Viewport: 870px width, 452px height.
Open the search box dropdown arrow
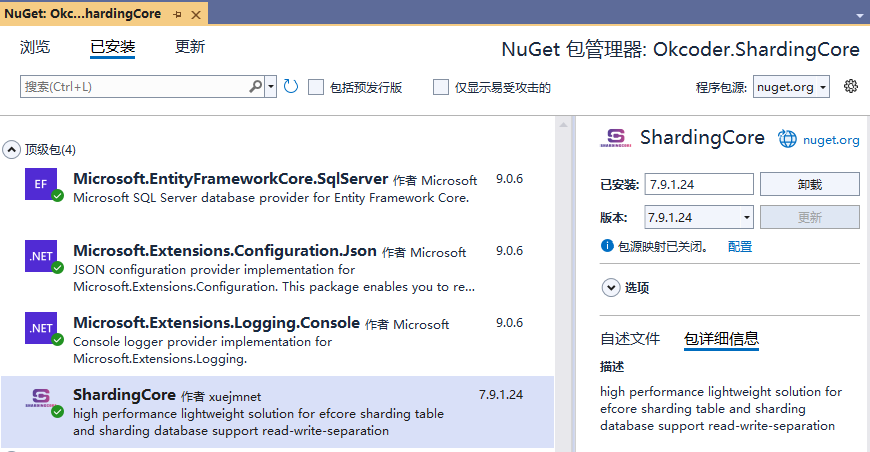(x=271, y=87)
